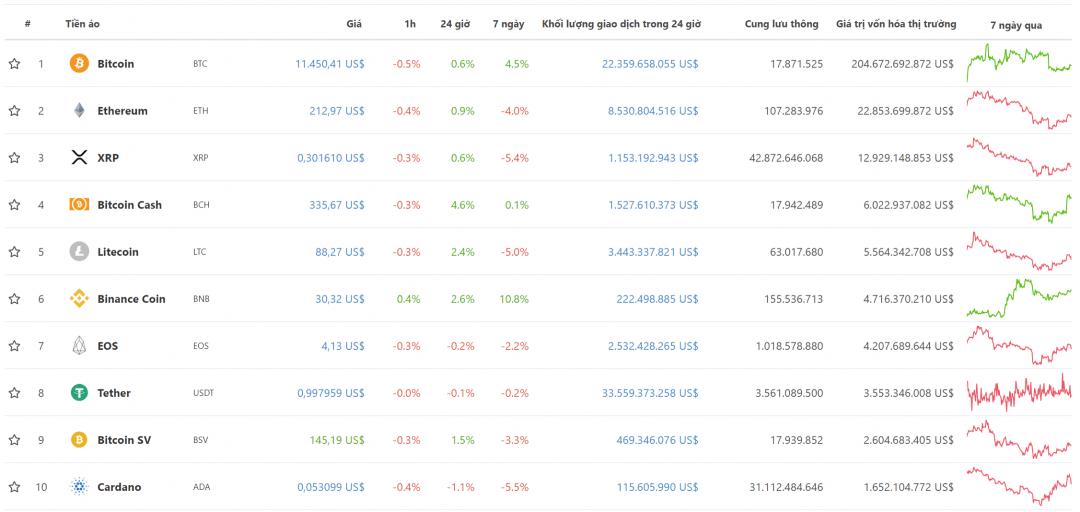Sort by the Tiền ảo column header

(x=83, y=23)
